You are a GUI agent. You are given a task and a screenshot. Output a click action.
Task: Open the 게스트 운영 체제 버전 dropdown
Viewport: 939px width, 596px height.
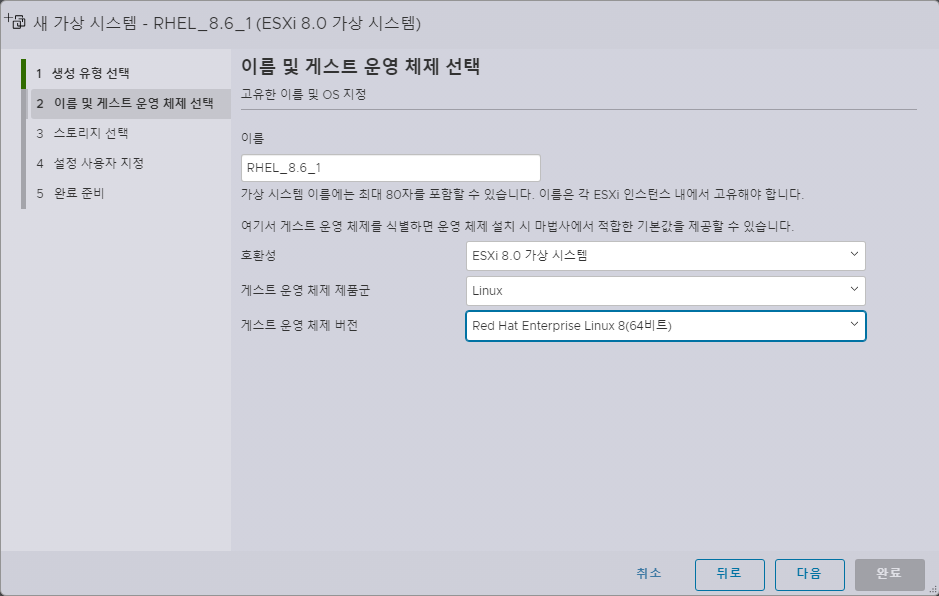pyautogui.click(x=665, y=326)
